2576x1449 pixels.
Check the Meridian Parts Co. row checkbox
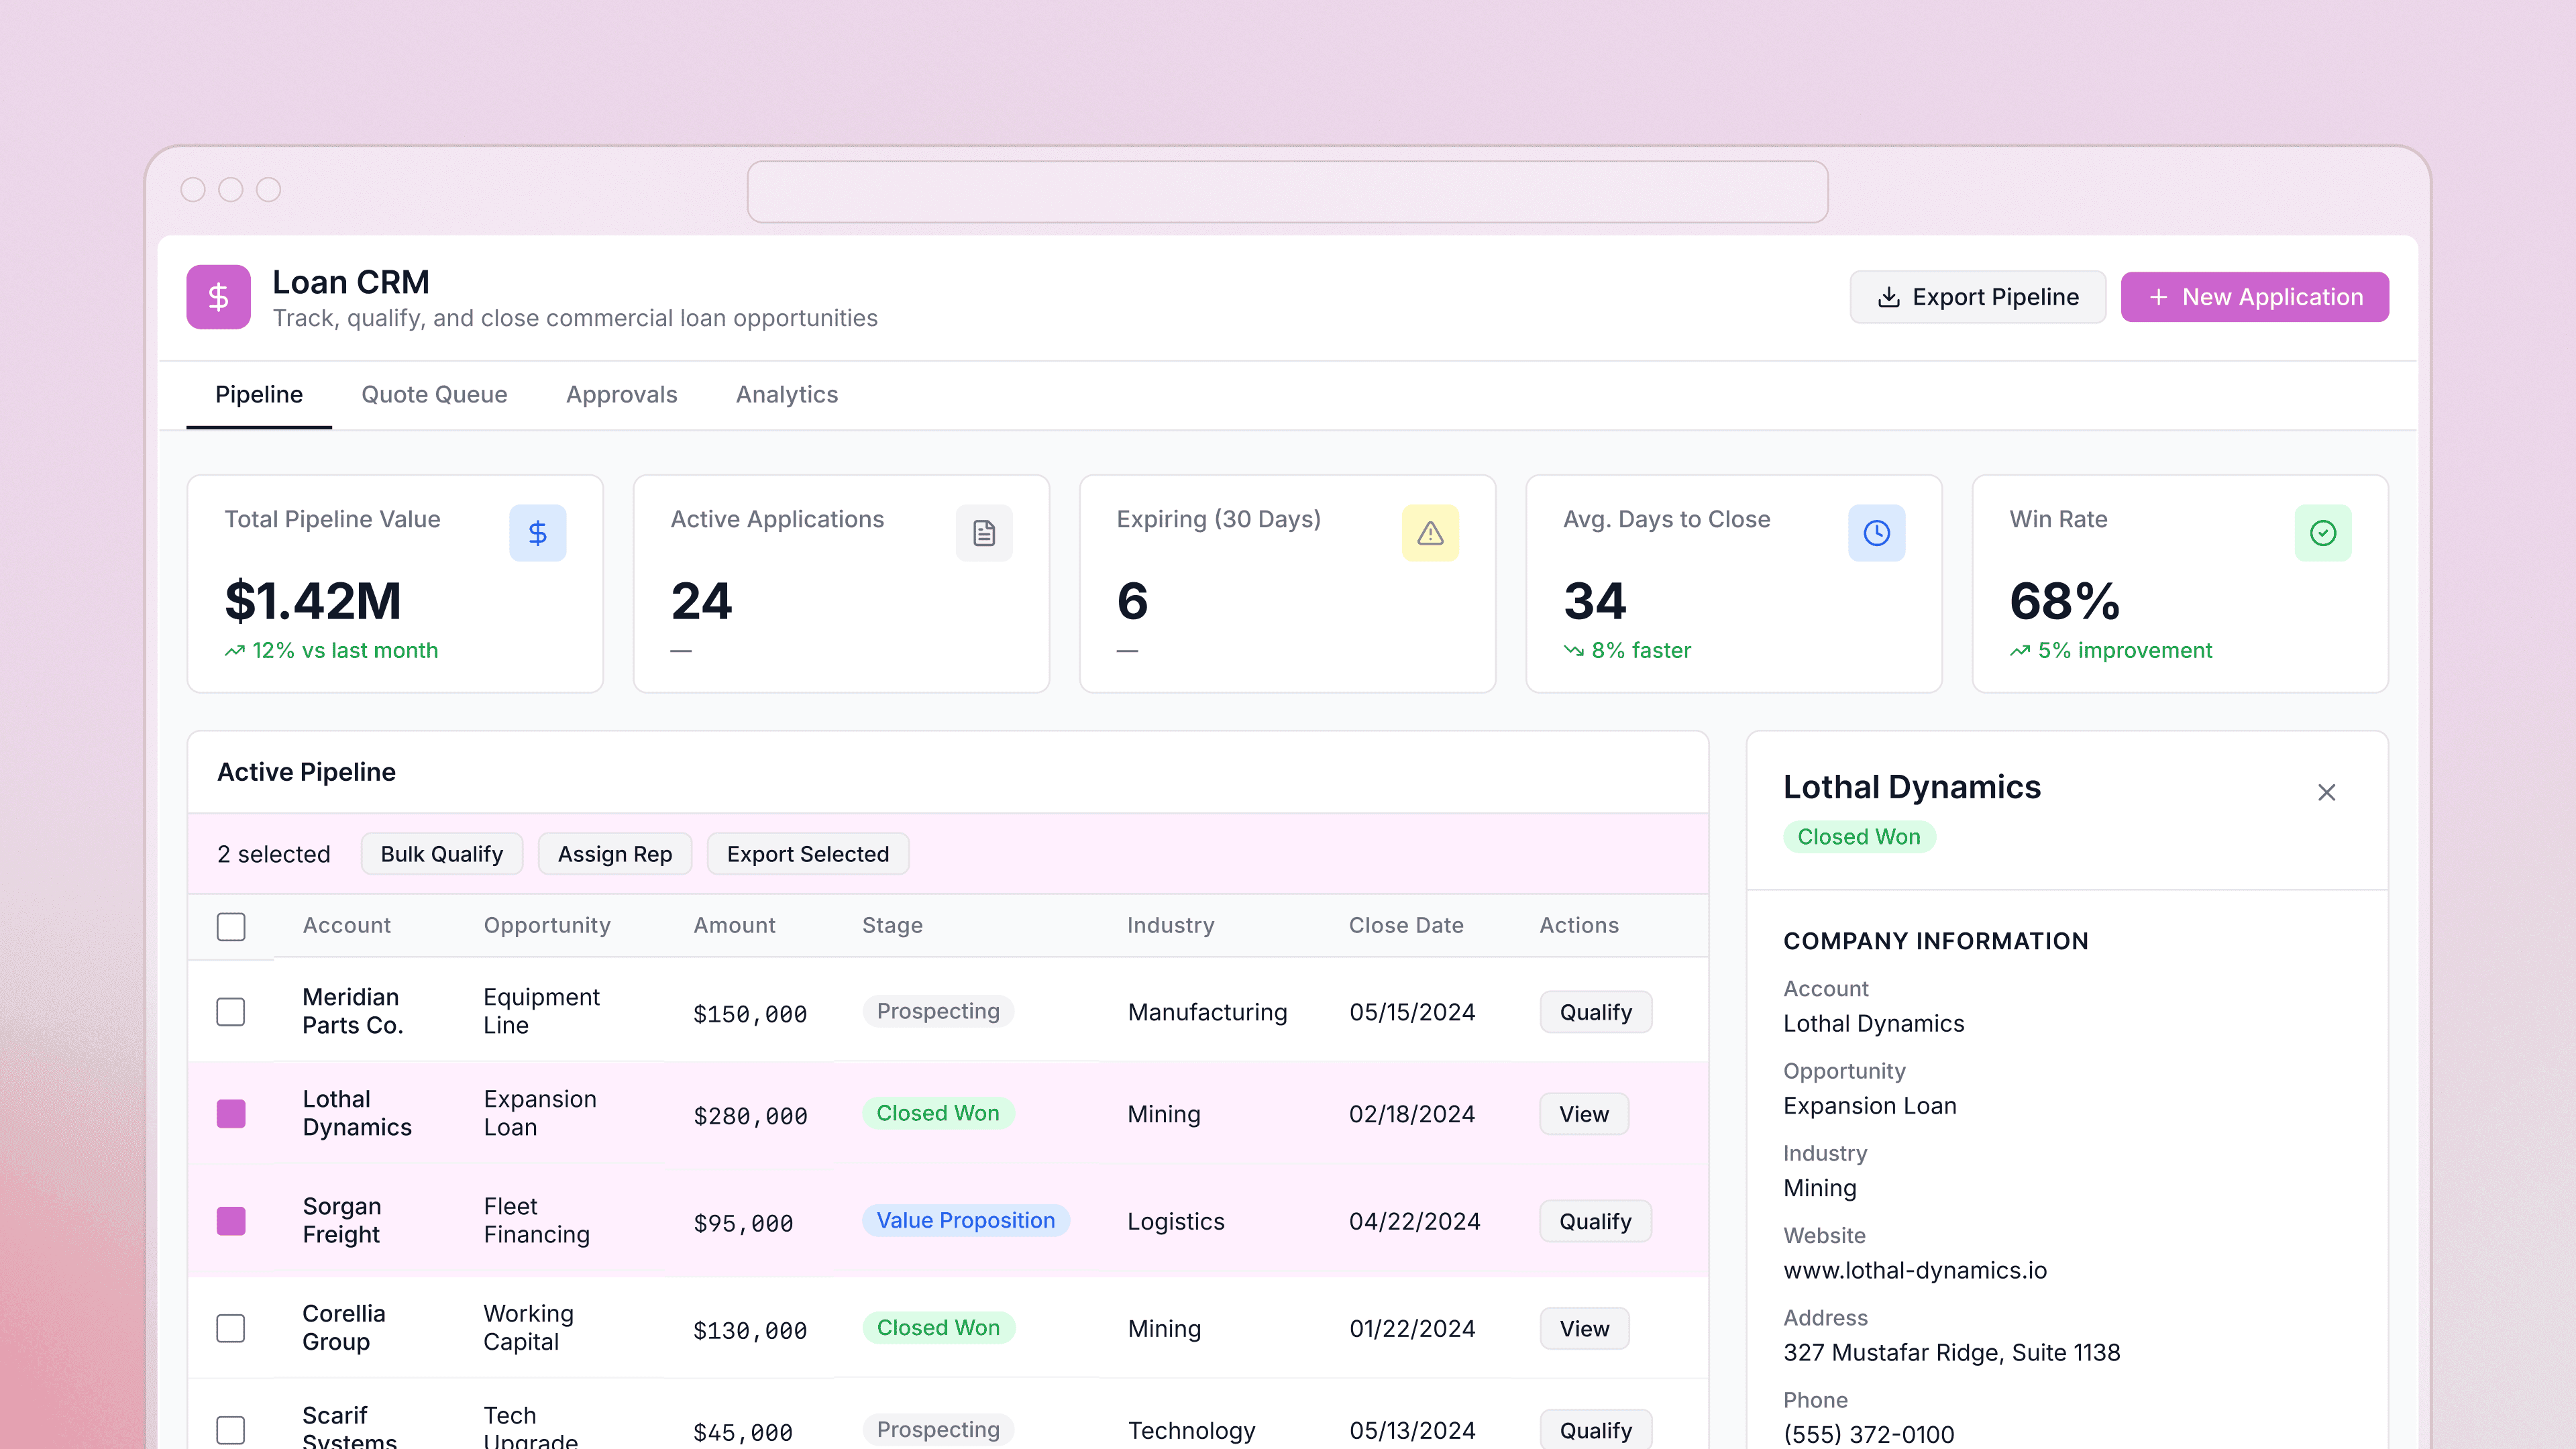(x=231, y=1012)
